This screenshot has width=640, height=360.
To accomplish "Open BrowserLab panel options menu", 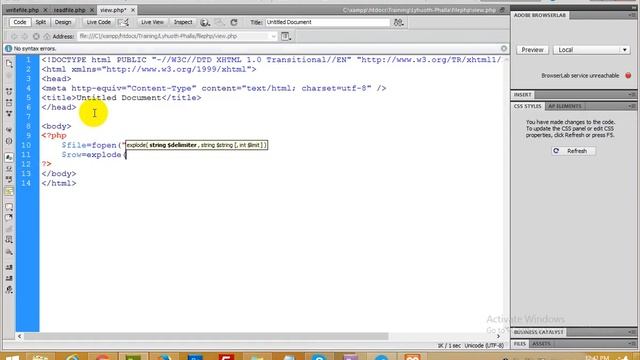I will pos(632,15).
